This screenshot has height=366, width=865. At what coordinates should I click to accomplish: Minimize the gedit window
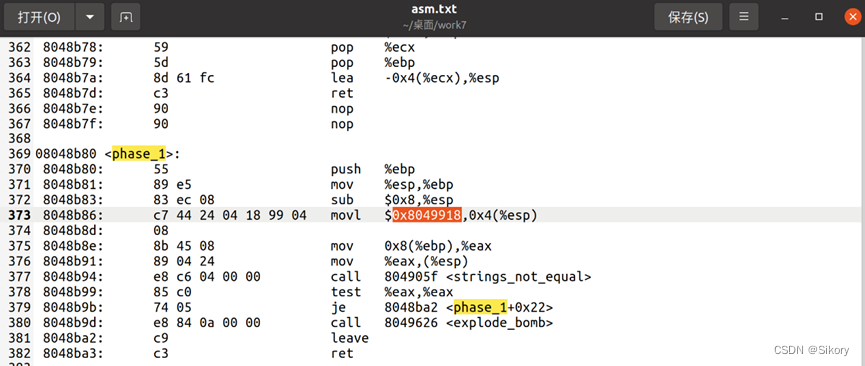pyautogui.click(x=784, y=17)
